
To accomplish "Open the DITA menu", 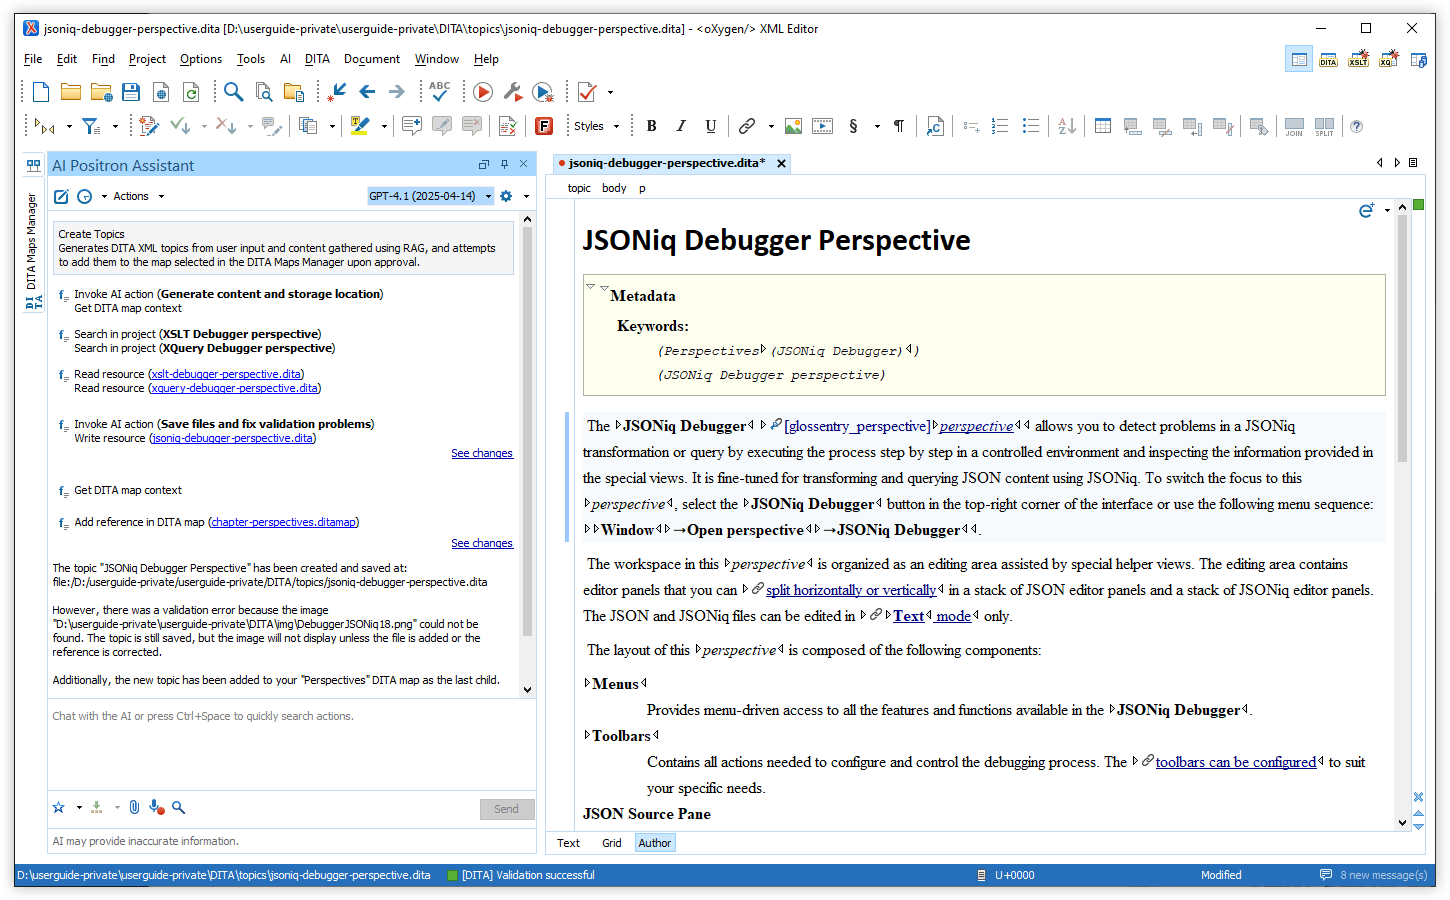I will point(317,59).
